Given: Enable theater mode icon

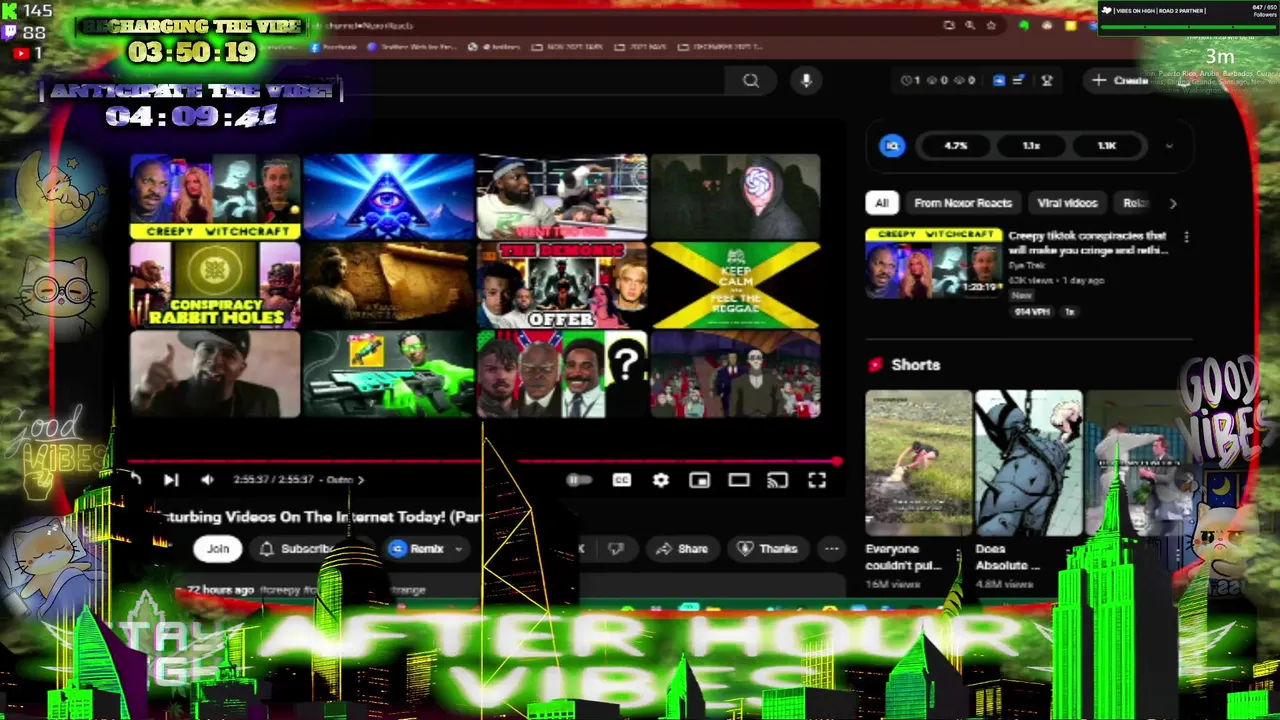Looking at the screenshot, I should (x=739, y=481).
